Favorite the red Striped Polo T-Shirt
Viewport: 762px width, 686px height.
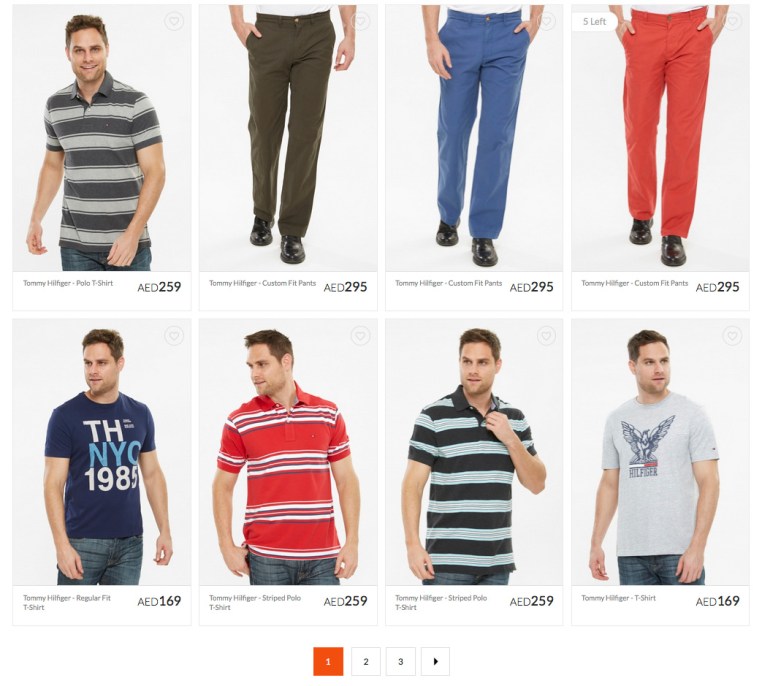(360, 336)
